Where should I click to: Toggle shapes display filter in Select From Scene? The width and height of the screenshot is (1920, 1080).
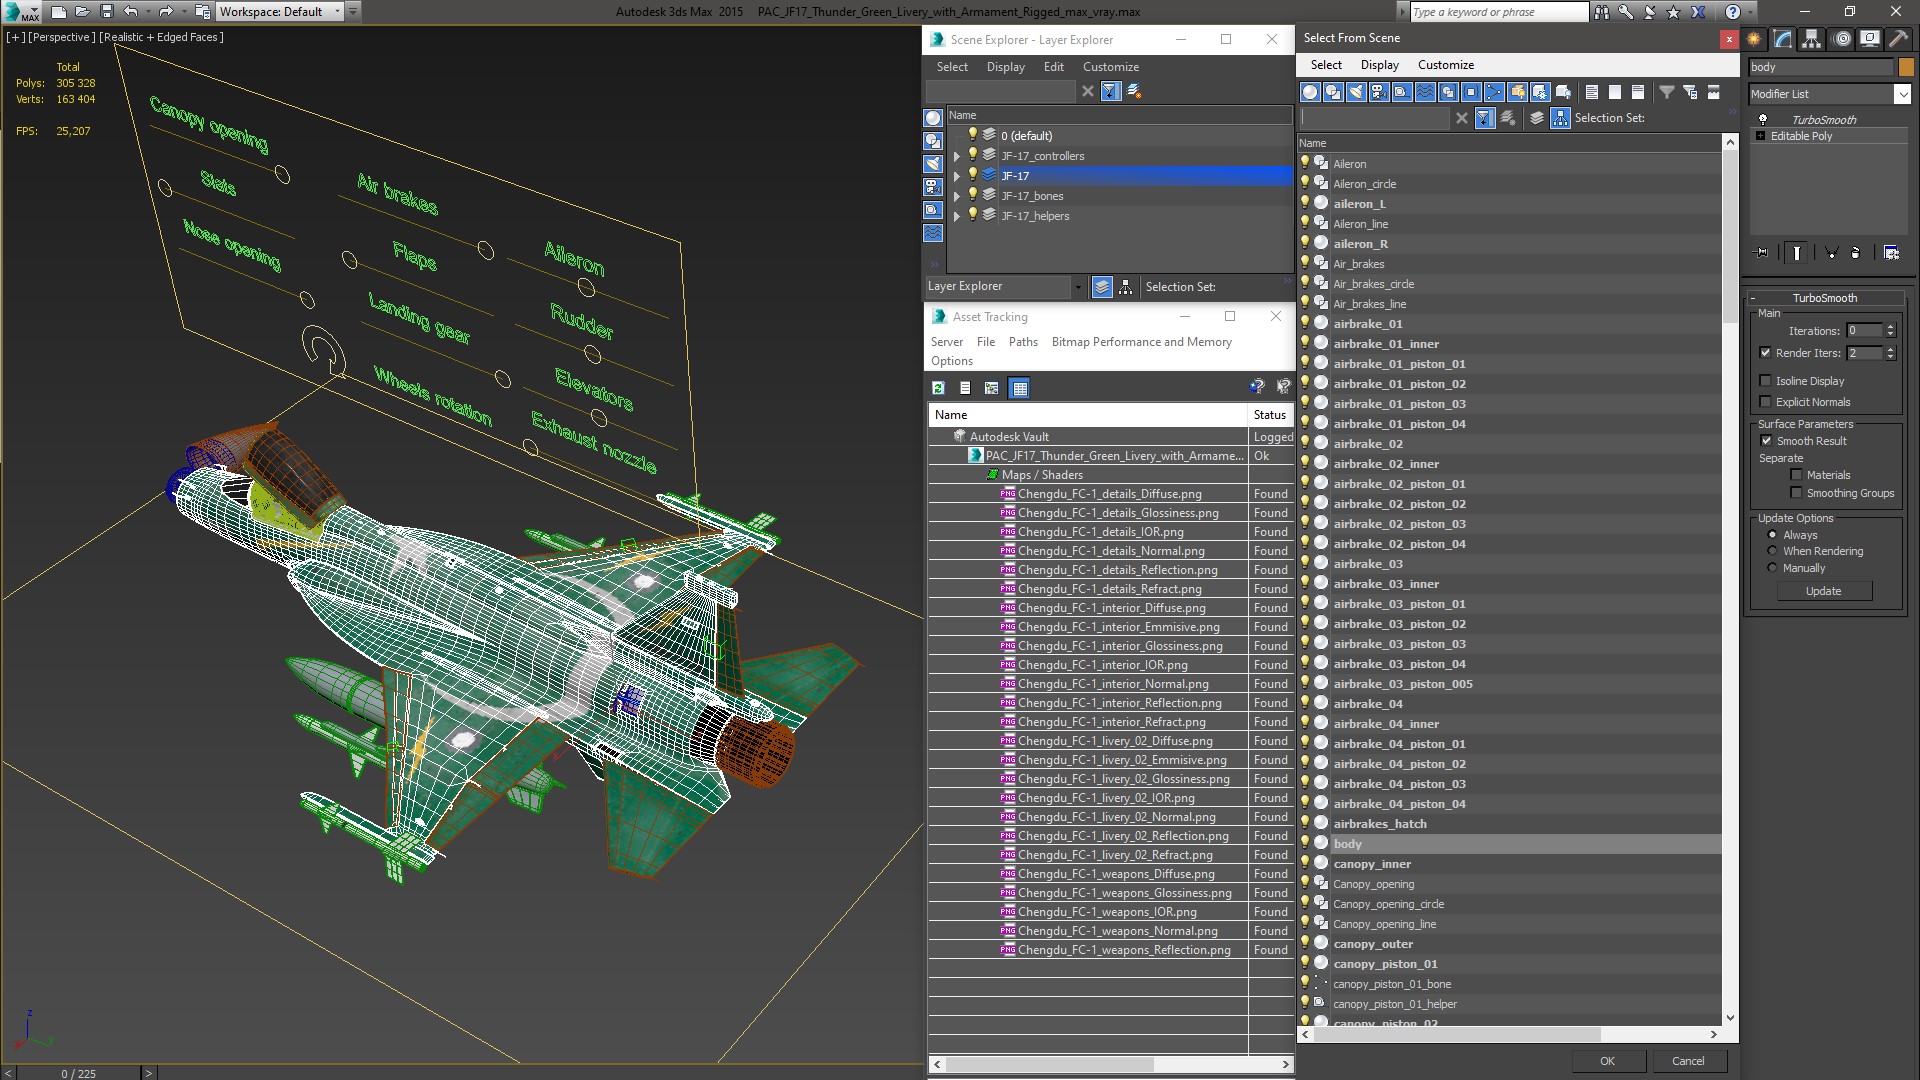click(1333, 92)
